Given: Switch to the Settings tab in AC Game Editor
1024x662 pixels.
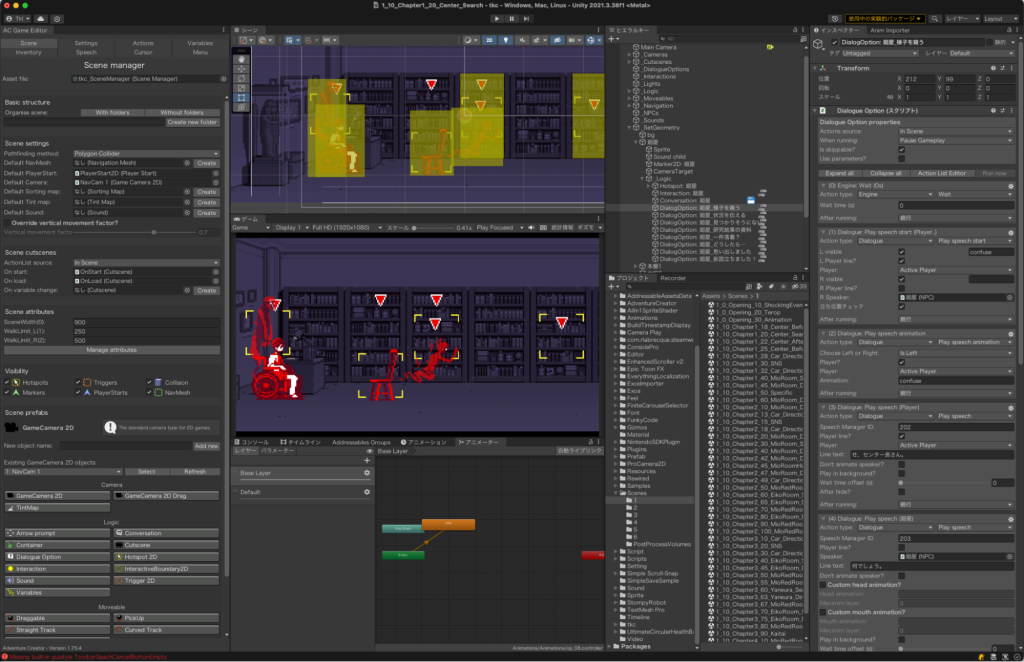Looking at the screenshot, I should (86, 43).
